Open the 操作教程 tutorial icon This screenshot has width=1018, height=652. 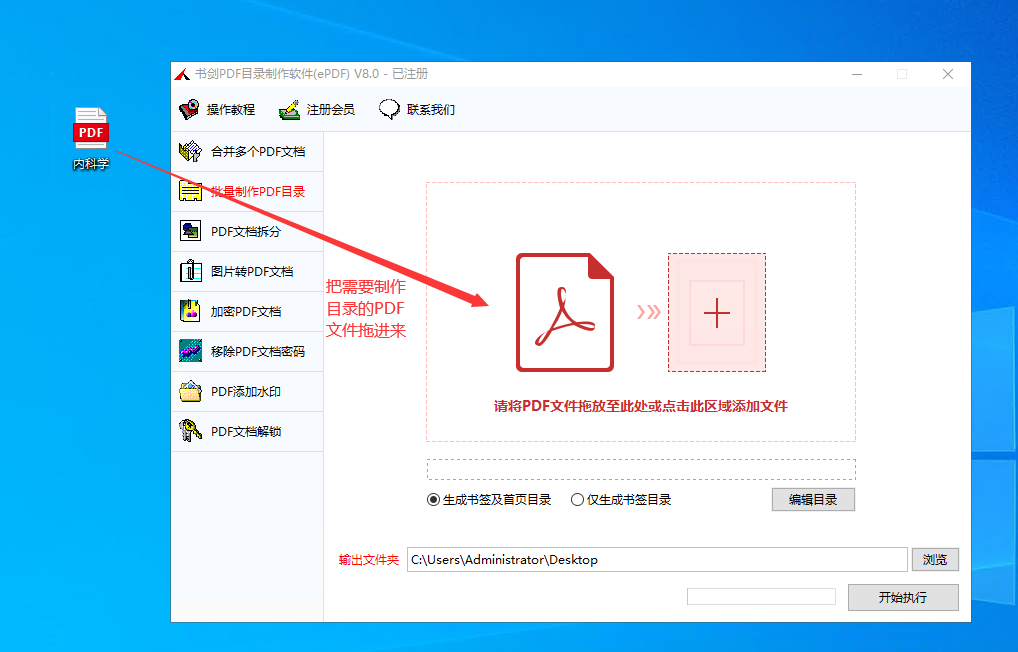click(189, 109)
